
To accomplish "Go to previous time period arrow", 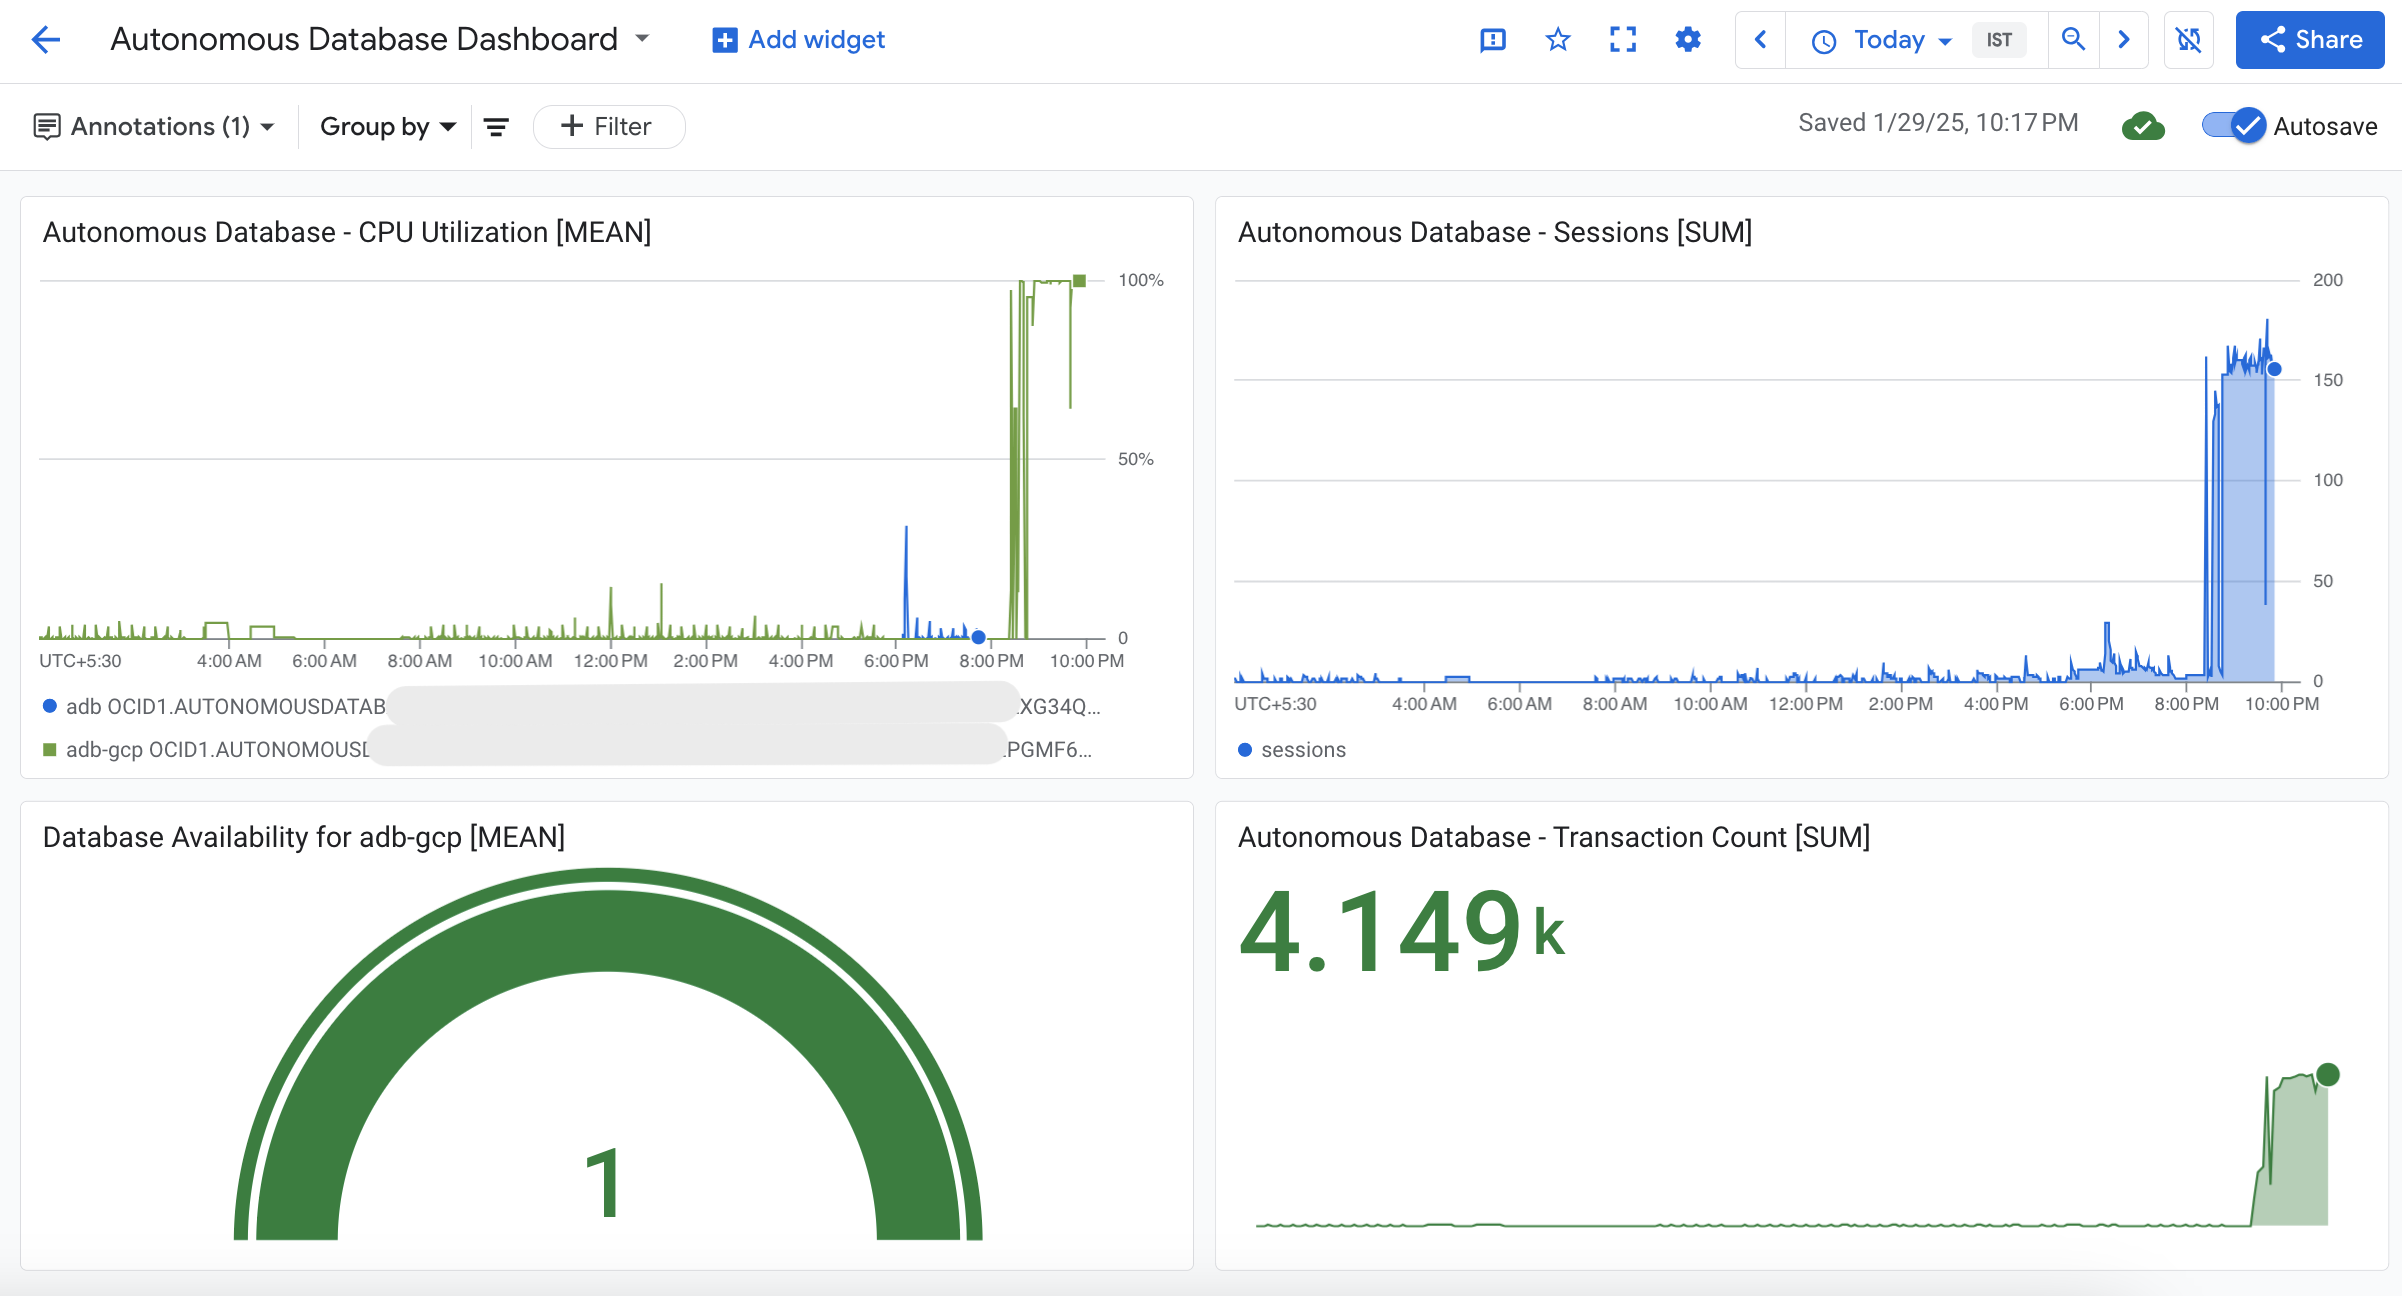I will coord(1761,40).
